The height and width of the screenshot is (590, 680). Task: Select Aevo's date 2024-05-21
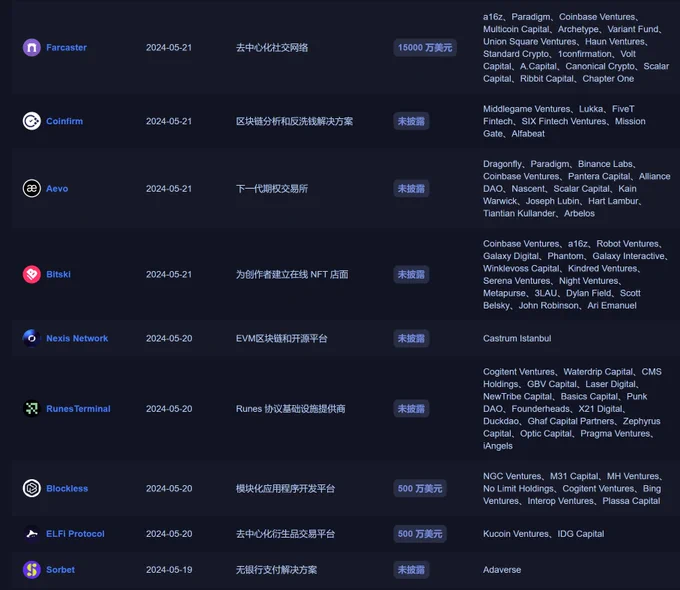click(x=169, y=189)
